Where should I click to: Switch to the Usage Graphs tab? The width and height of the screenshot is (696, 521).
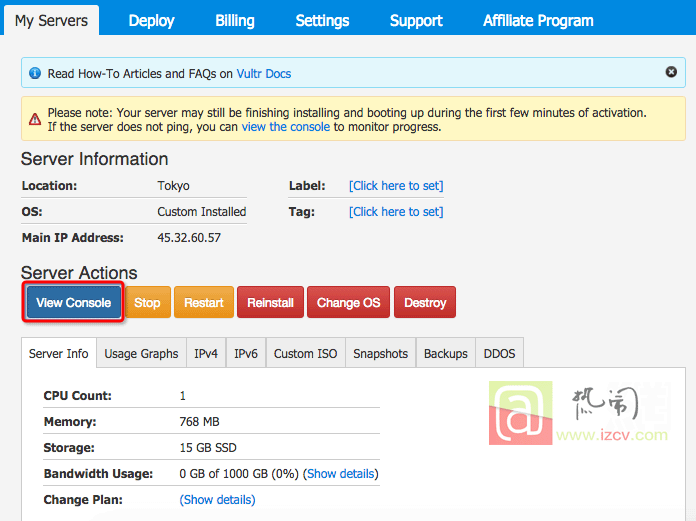(141, 353)
